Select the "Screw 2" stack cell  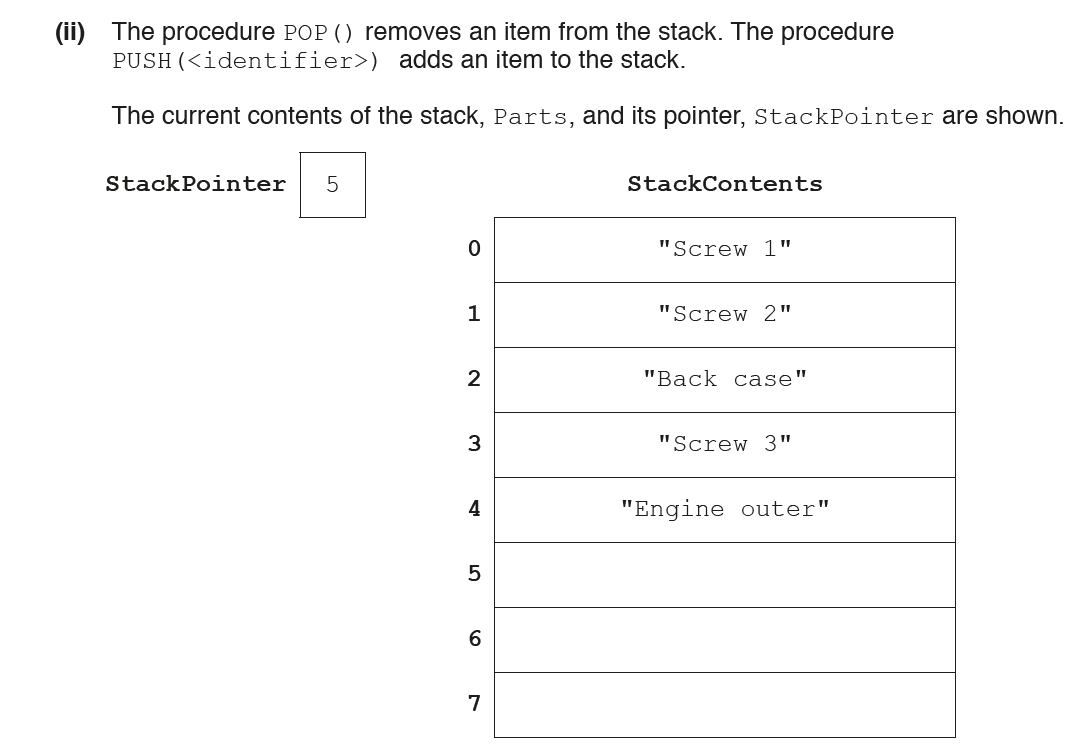[724, 315]
